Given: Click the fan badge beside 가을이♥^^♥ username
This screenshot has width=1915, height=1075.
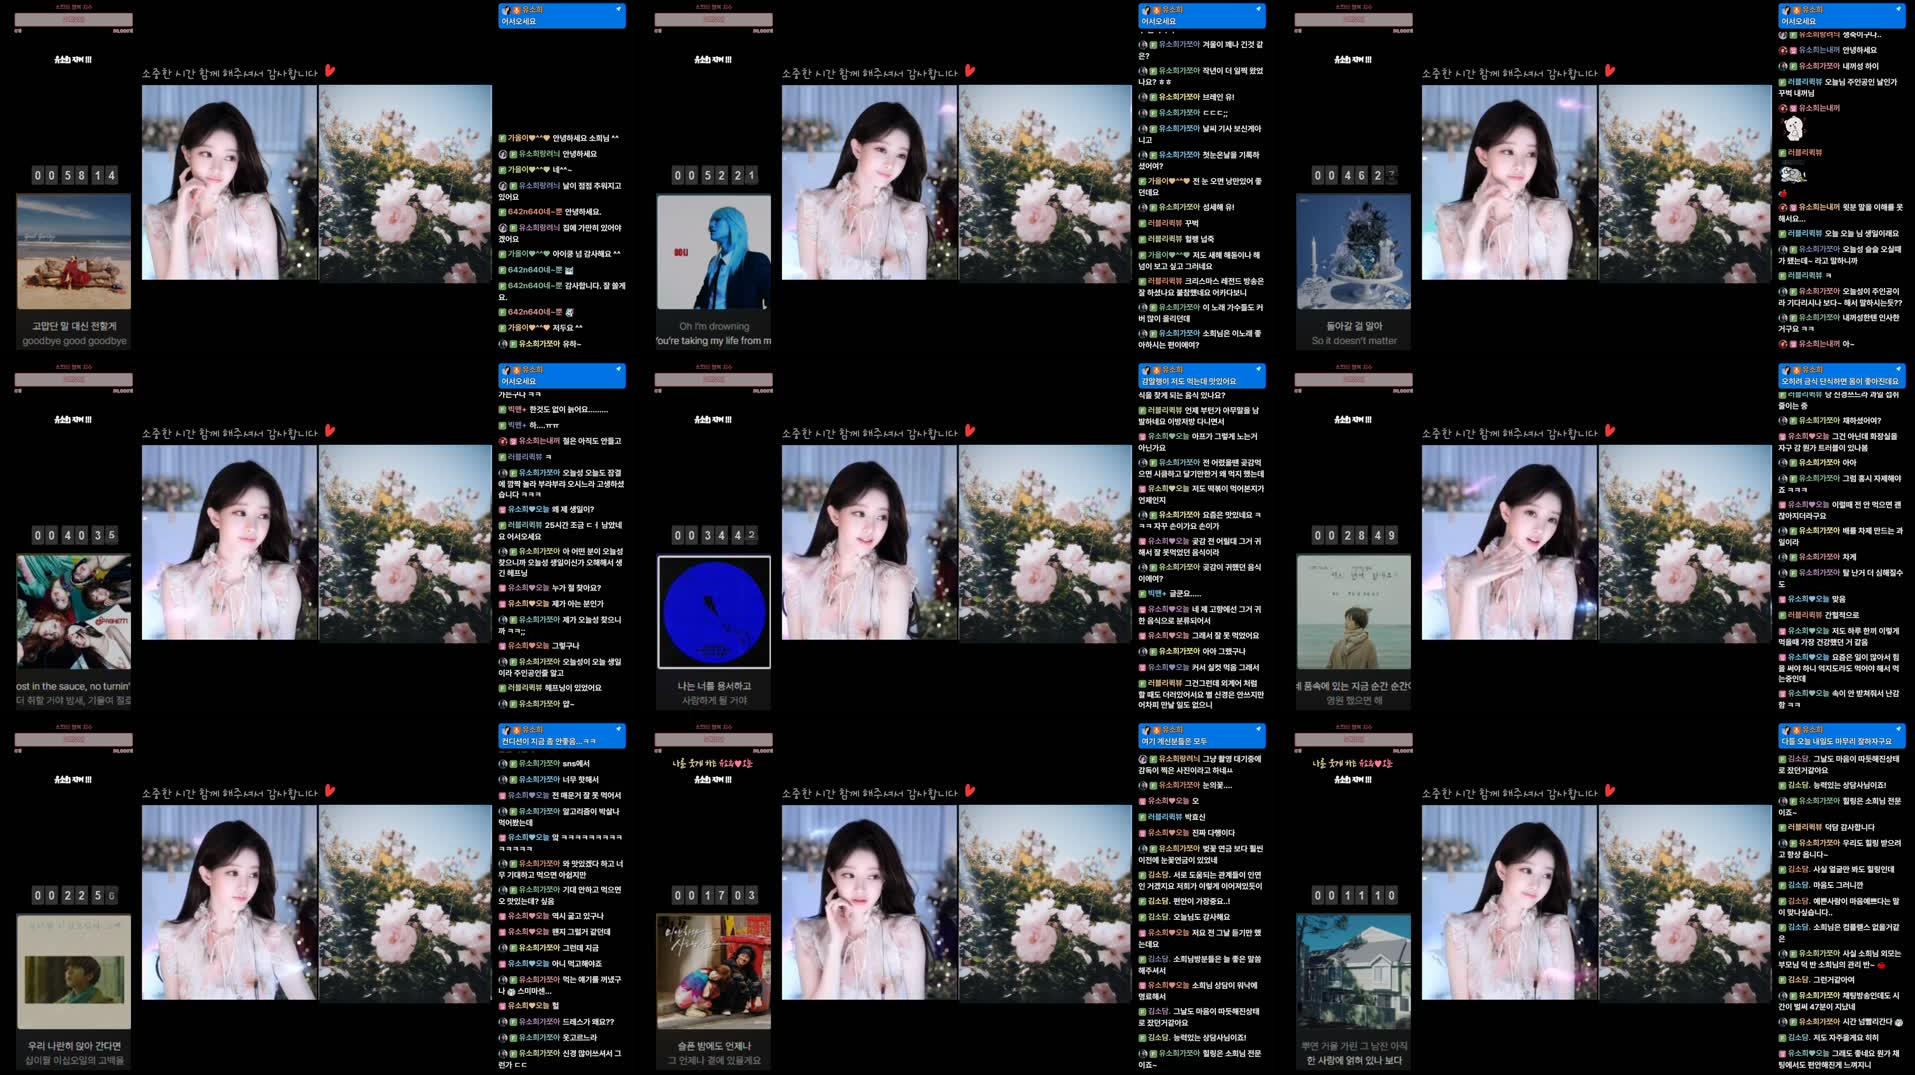Looking at the screenshot, I should (x=502, y=136).
